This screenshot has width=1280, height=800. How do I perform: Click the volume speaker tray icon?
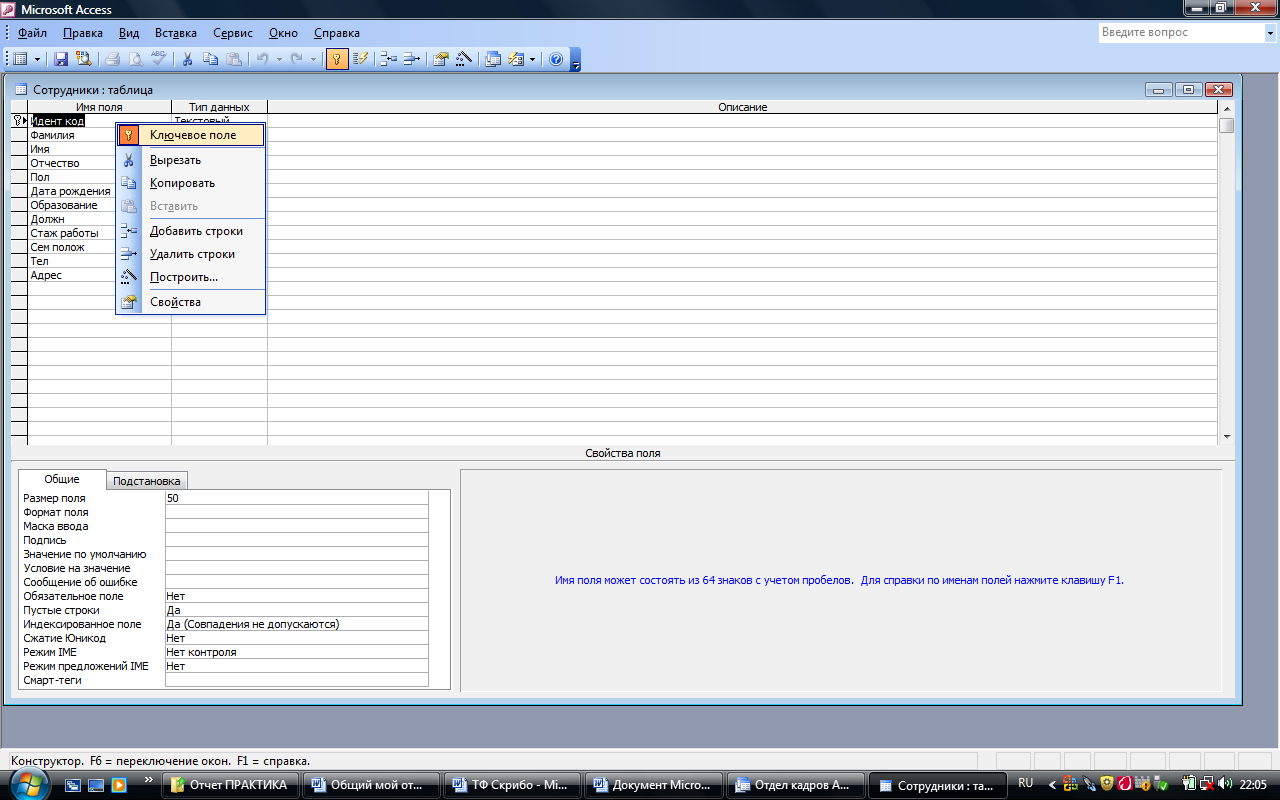tap(1225, 783)
